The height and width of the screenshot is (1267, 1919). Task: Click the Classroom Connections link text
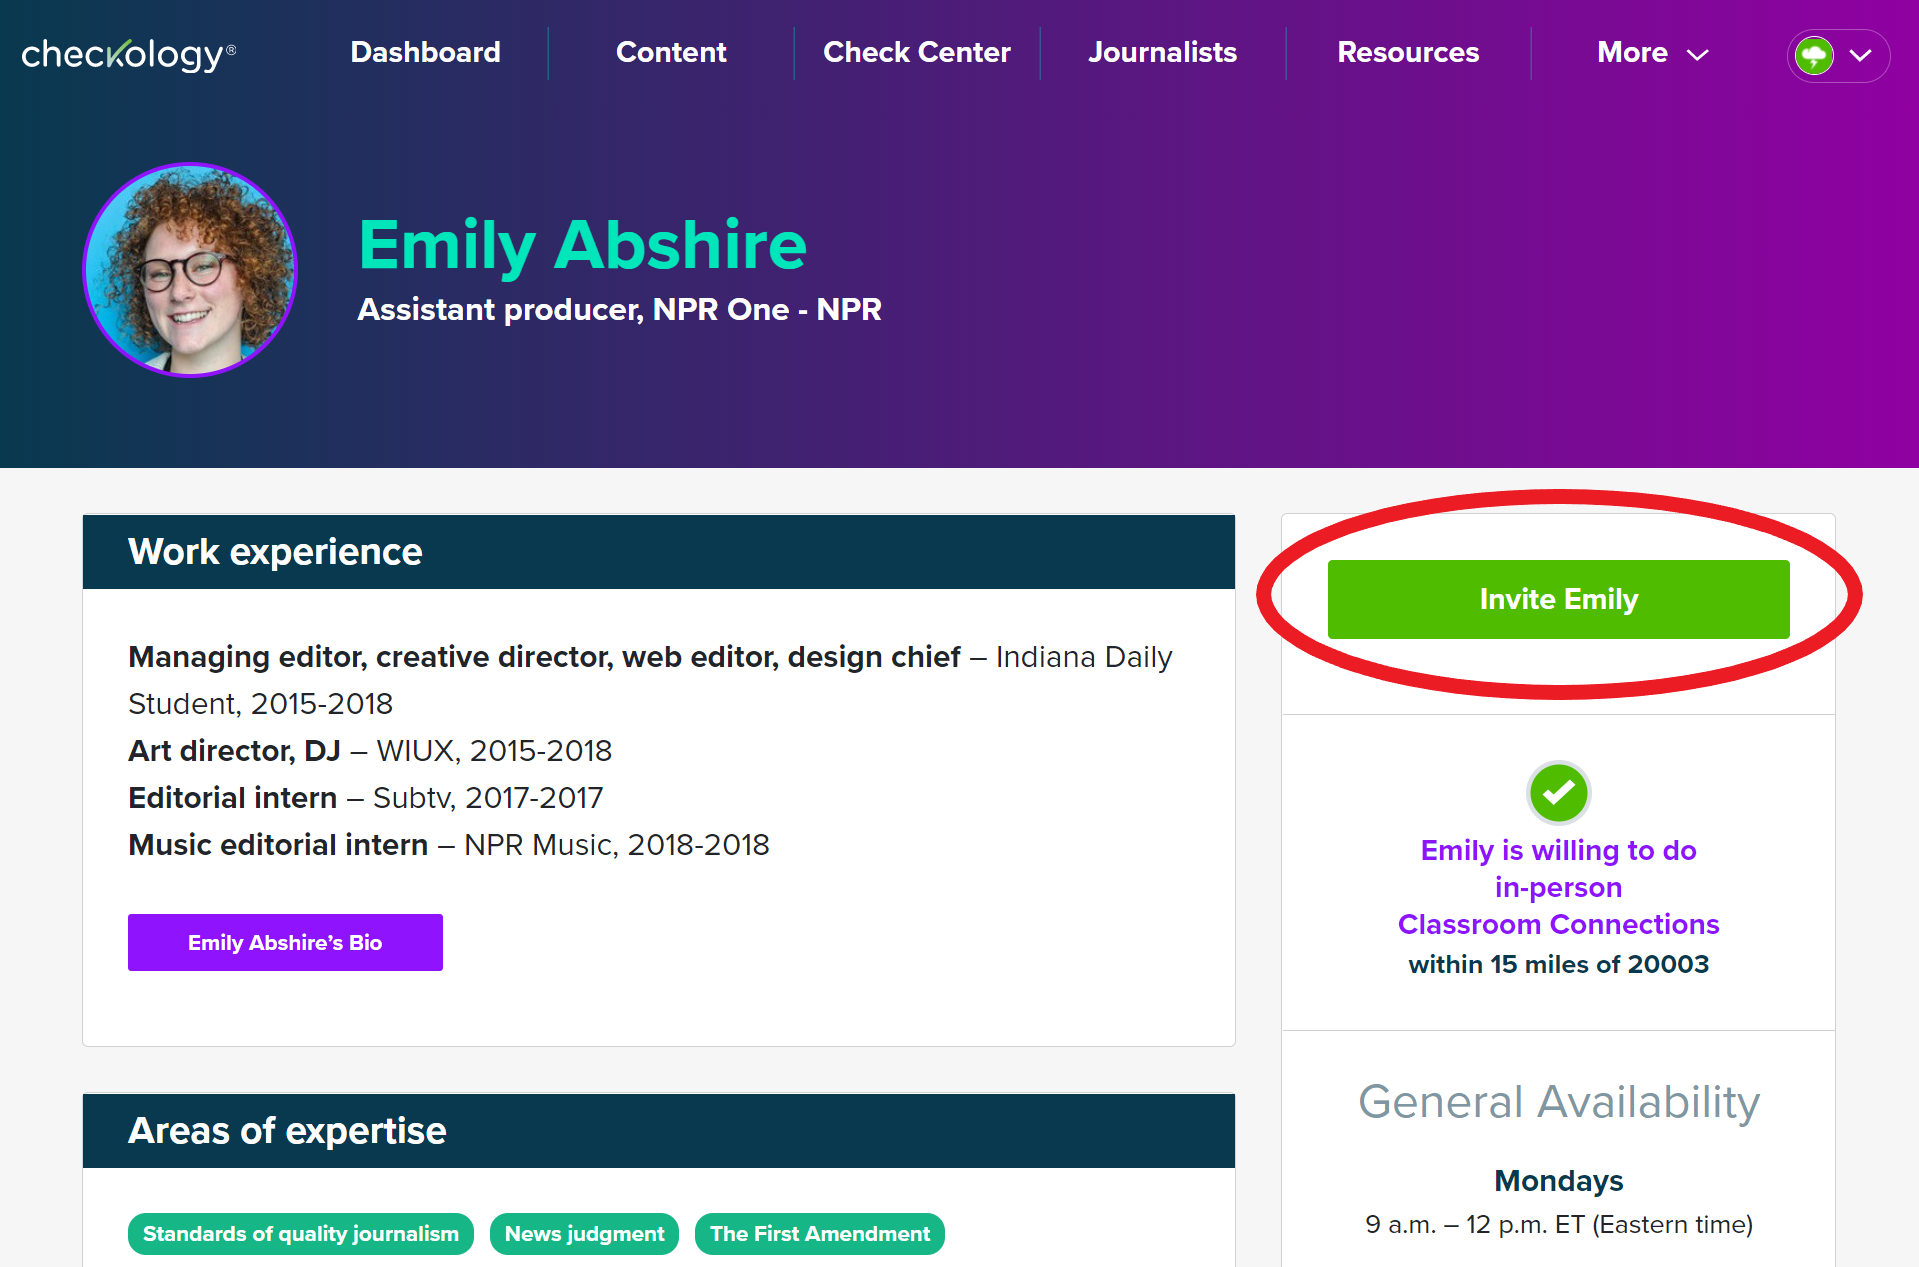coord(1557,924)
